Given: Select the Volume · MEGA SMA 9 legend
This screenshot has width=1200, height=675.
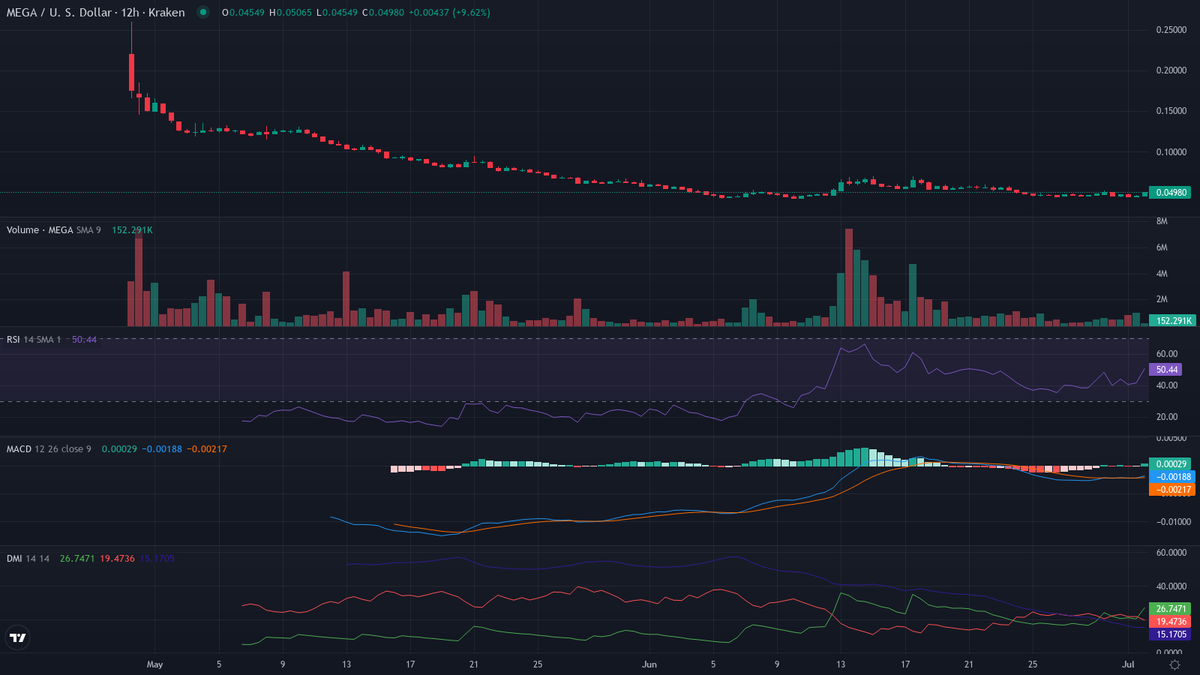Looking at the screenshot, I should pos(54,230).
